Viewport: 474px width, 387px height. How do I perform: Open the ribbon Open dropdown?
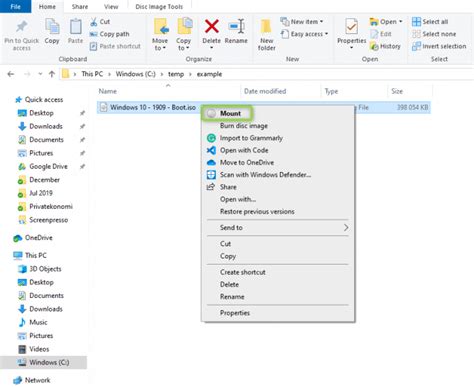point(386,22)
